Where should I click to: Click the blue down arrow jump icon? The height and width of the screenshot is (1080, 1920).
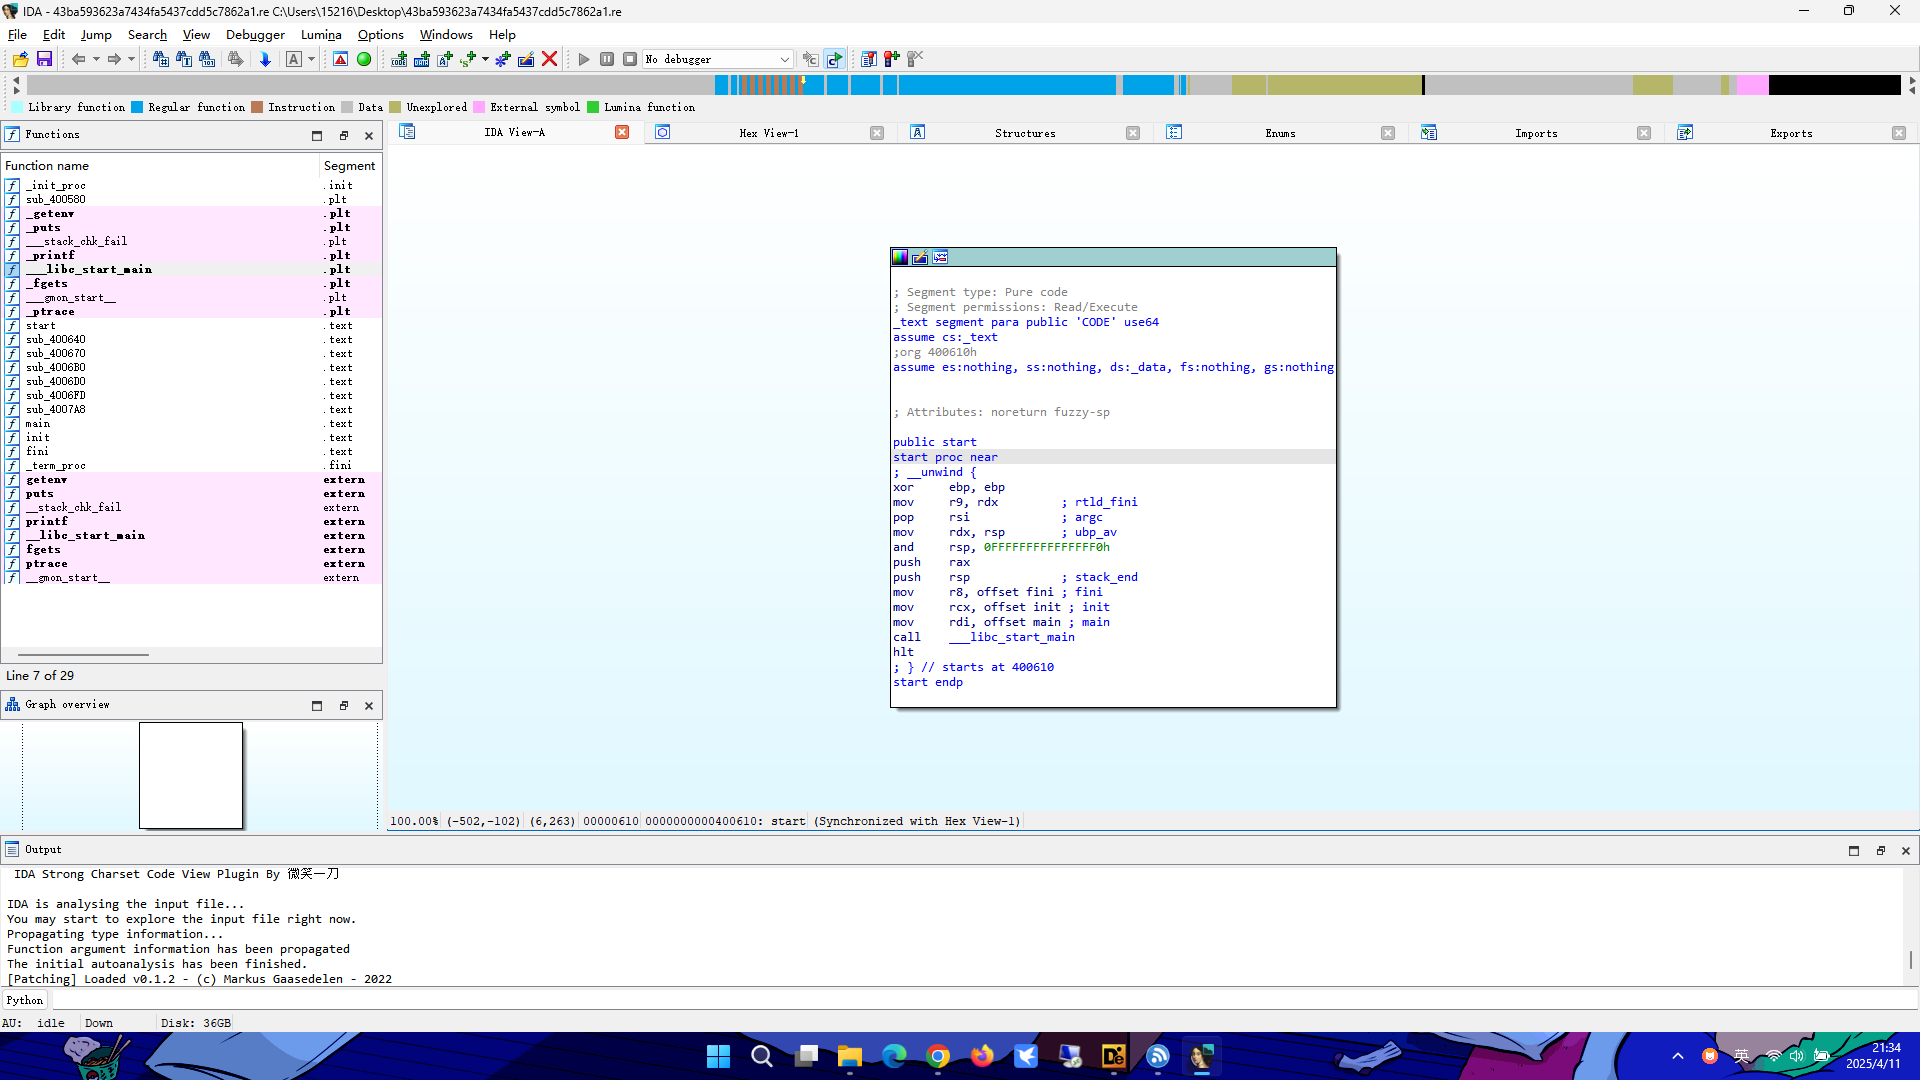coord(265,59)
